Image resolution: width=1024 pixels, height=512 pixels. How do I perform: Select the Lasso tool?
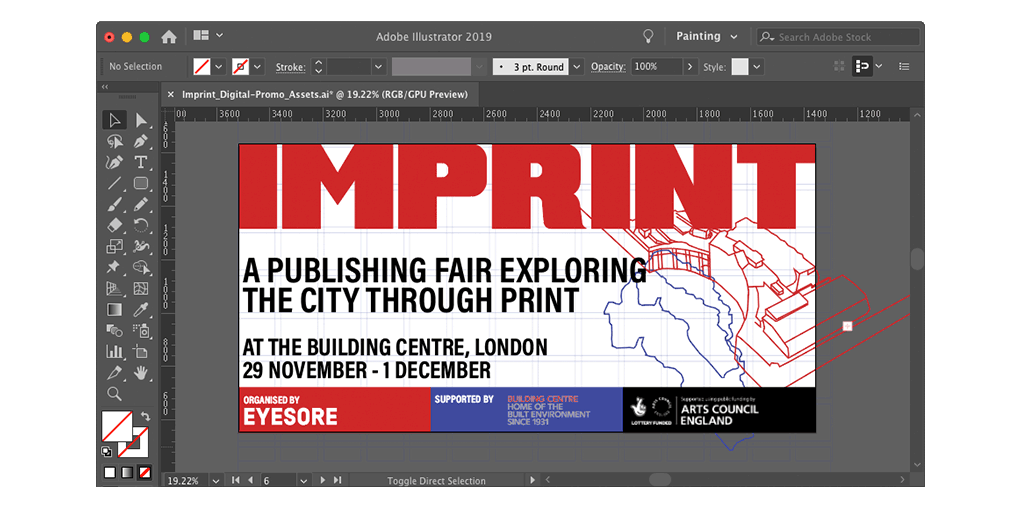click(x=115, y=141)
